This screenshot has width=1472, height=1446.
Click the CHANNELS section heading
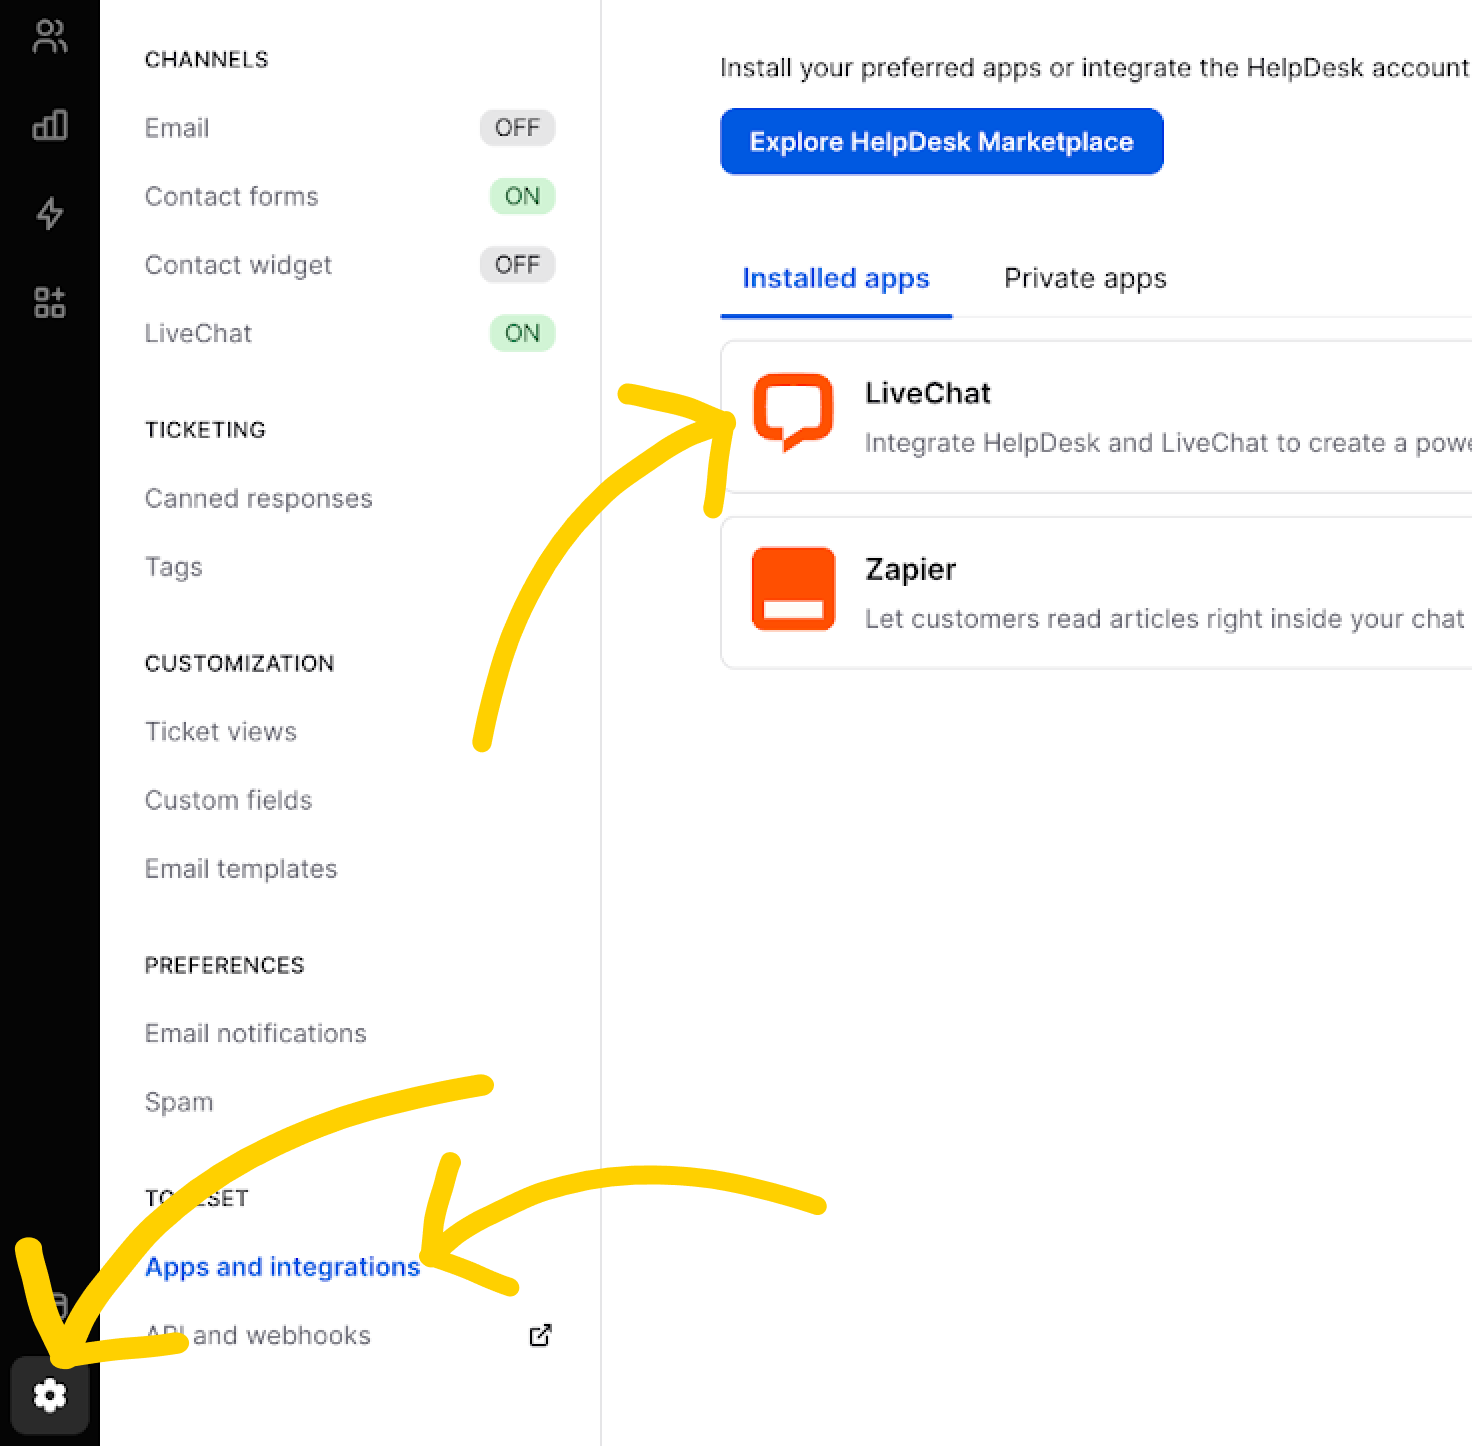[207, 59]
